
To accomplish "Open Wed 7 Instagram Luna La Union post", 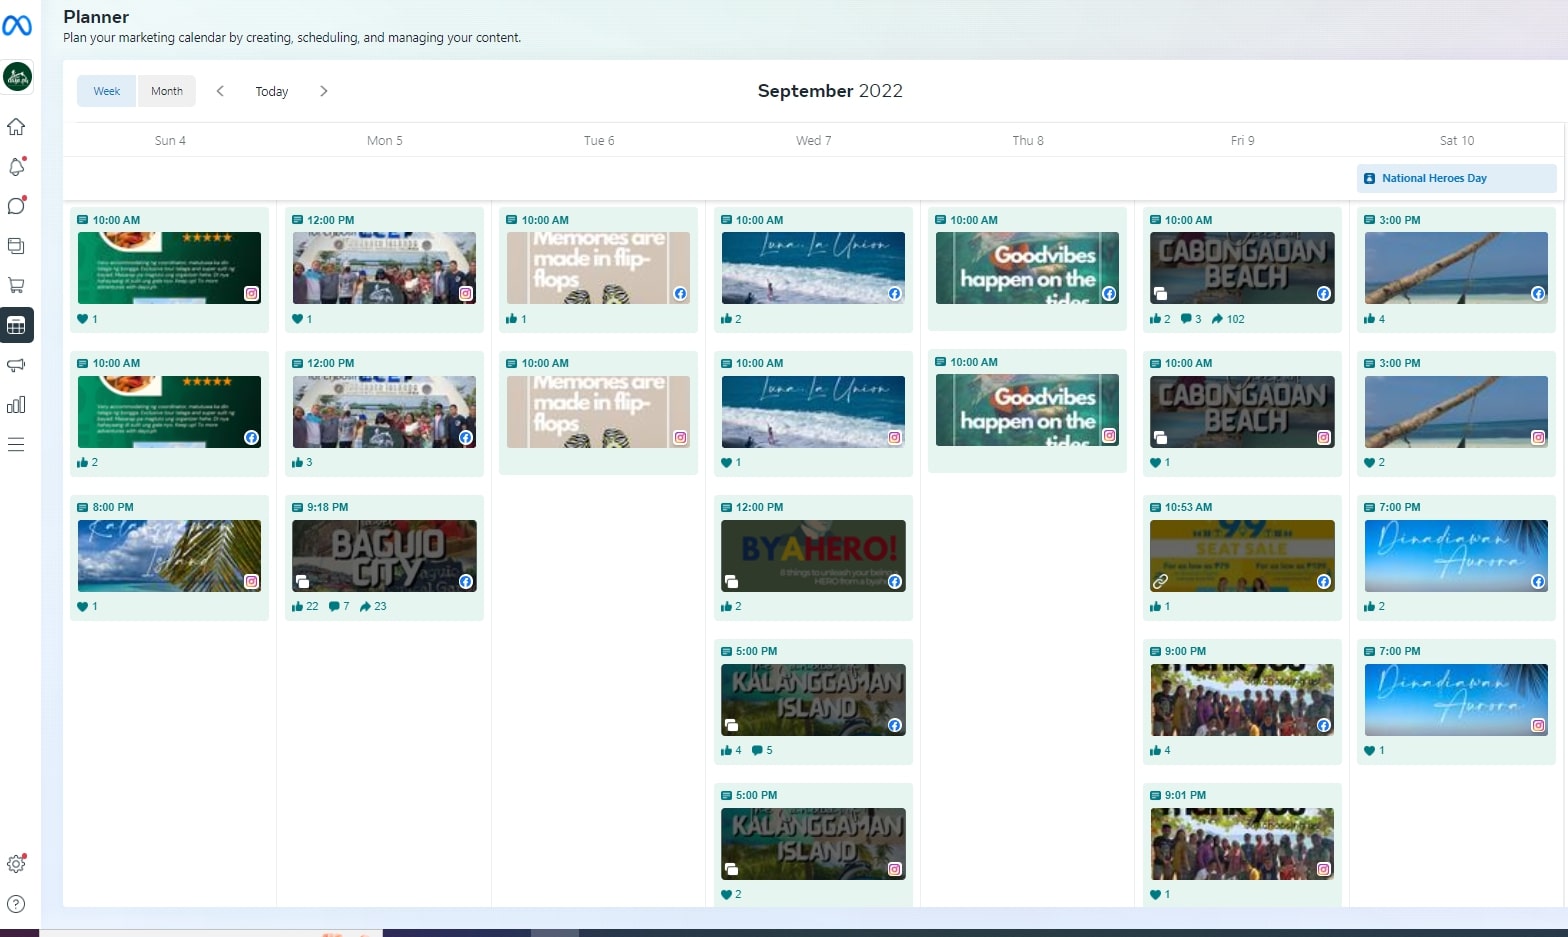I will [x=813, y=412].
